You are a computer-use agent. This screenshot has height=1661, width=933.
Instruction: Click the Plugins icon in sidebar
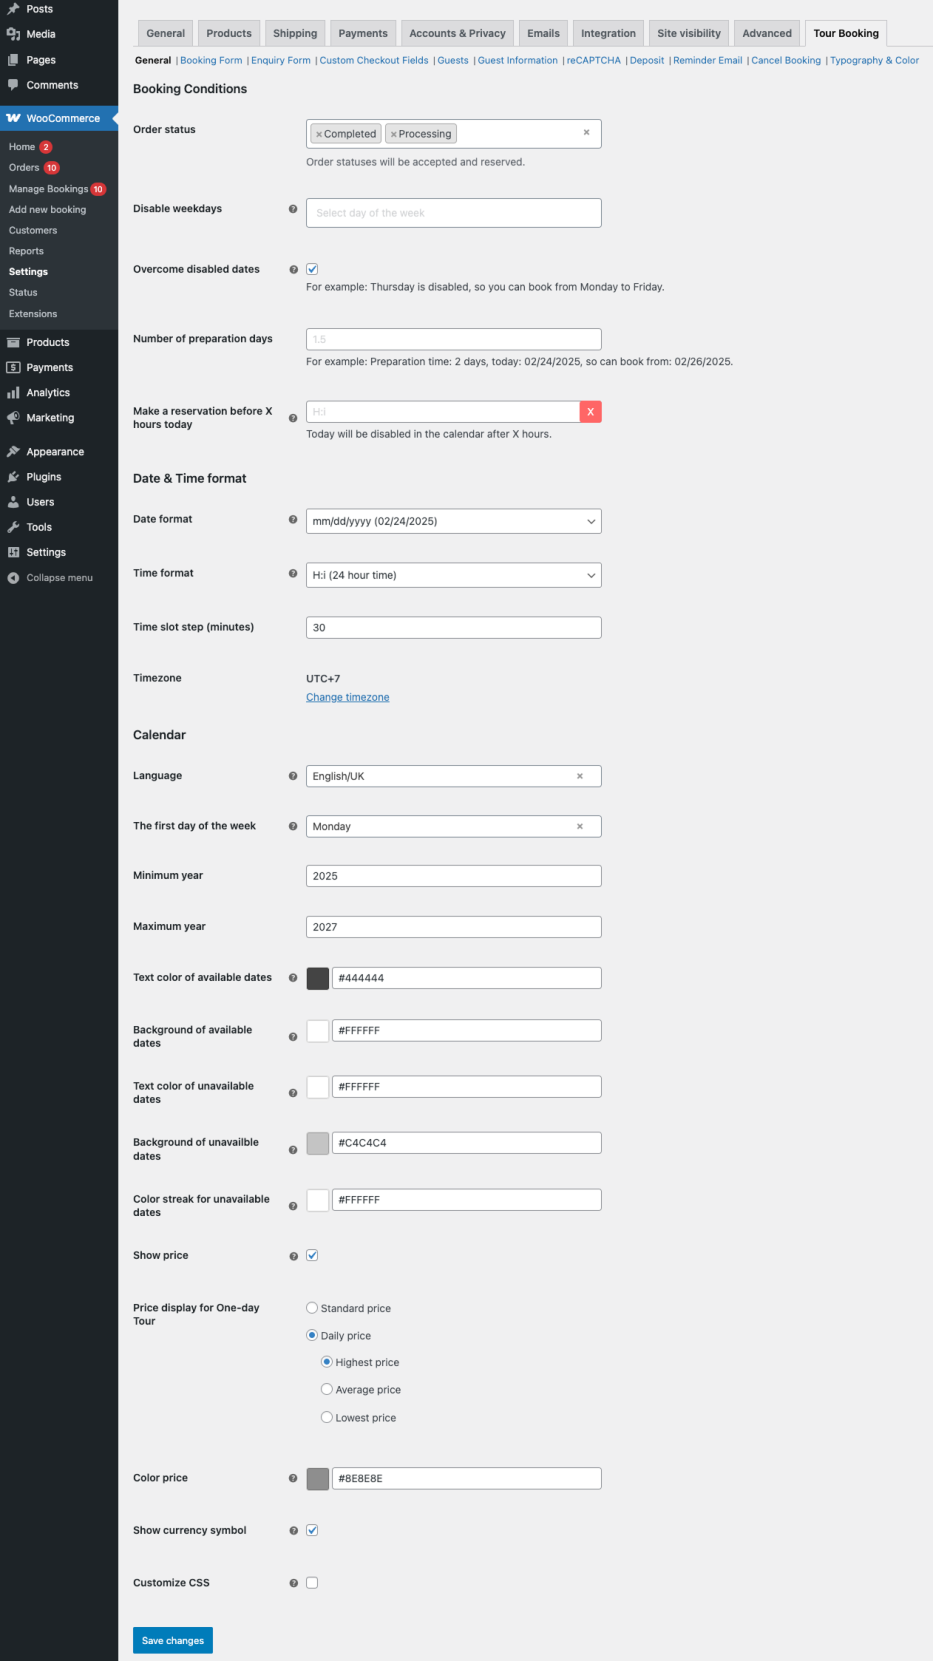point(13,477)
